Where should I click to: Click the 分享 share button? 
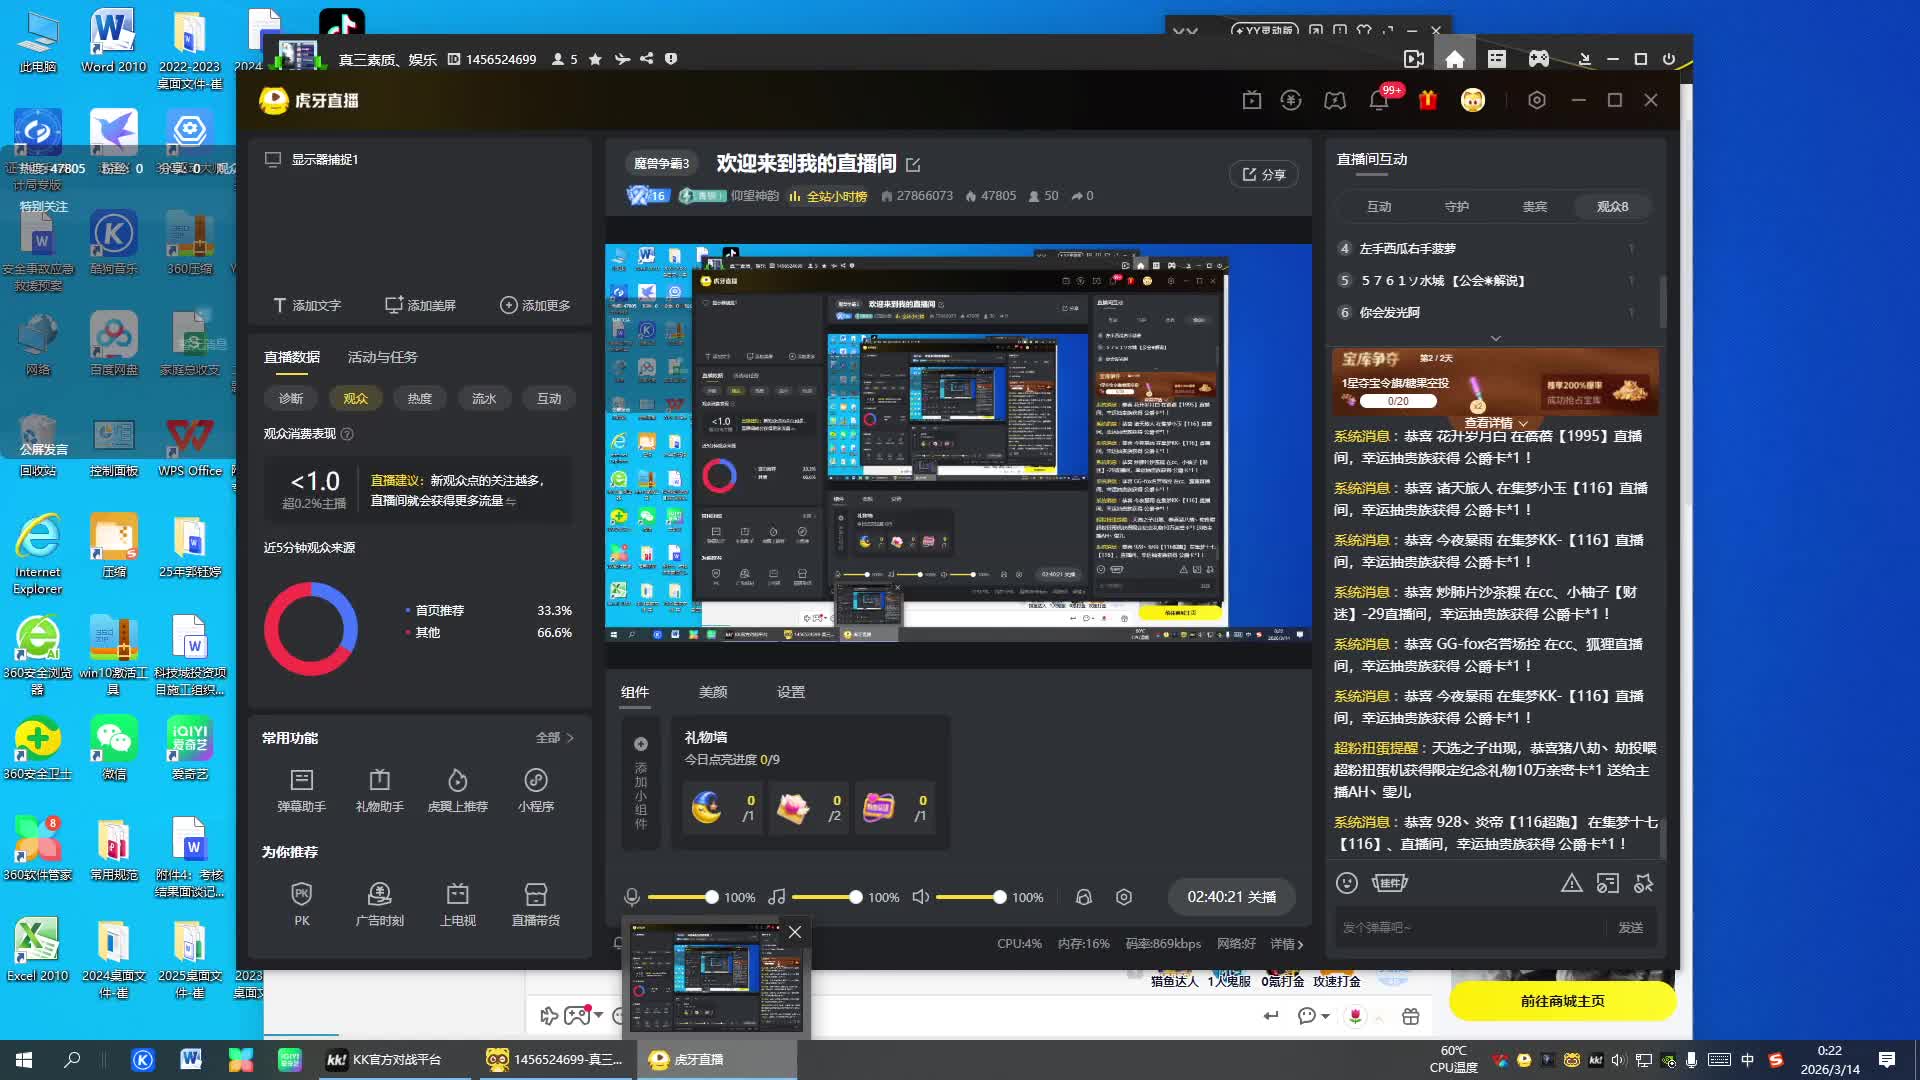pyautogui.click(x=1263, y=174)
